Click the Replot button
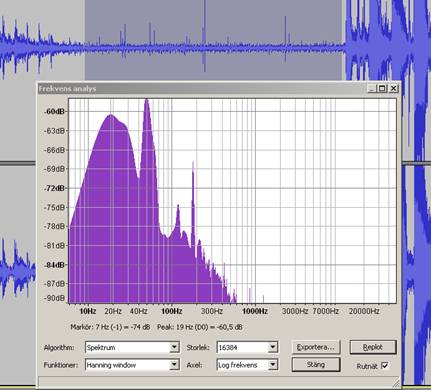Screen dimensions: 431x390 pyautogui.click(x=373, y=347)
